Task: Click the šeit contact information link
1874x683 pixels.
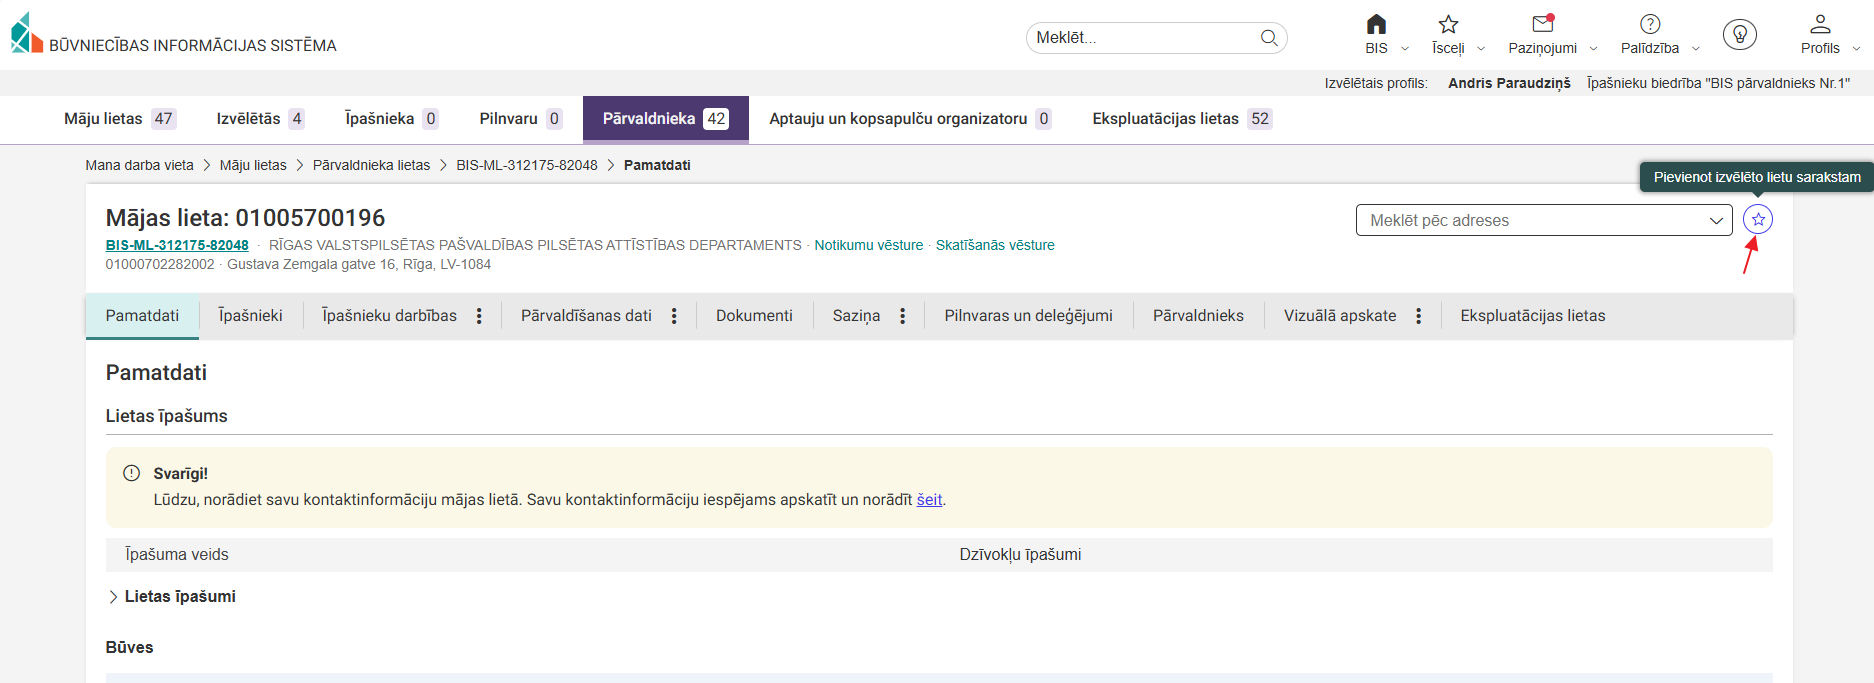Action: point(929,500)
